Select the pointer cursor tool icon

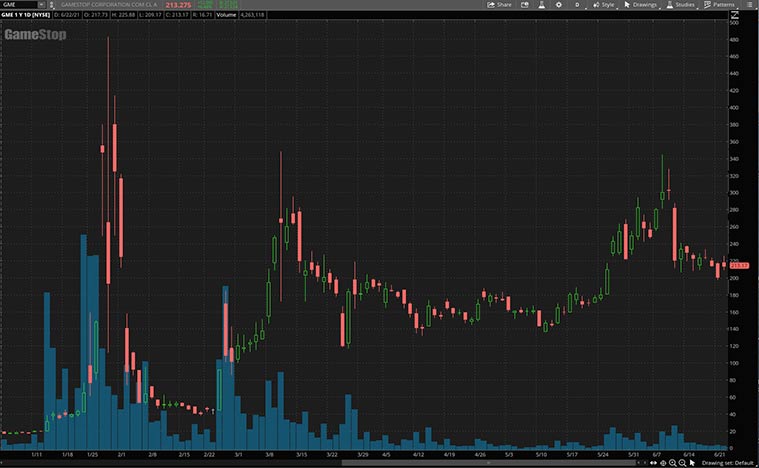692,463
